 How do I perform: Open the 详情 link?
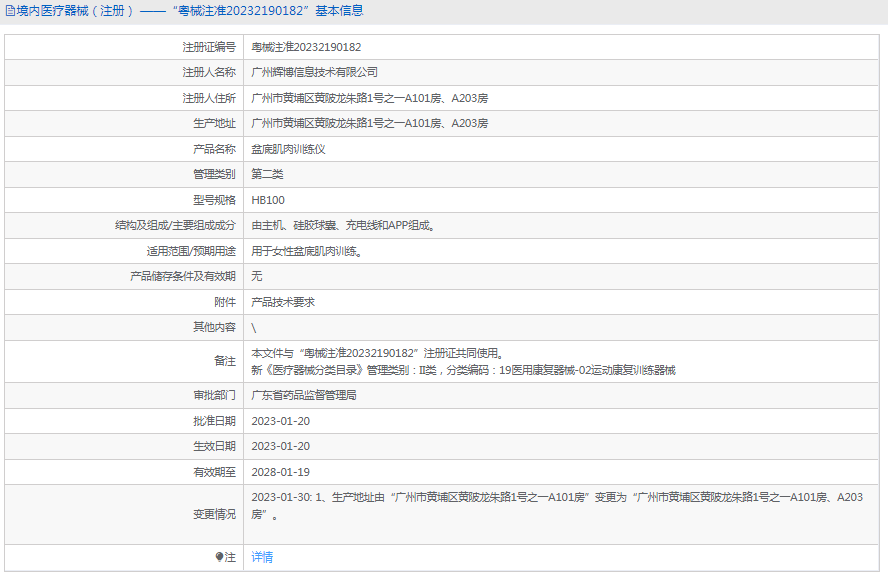coord(262,557)
